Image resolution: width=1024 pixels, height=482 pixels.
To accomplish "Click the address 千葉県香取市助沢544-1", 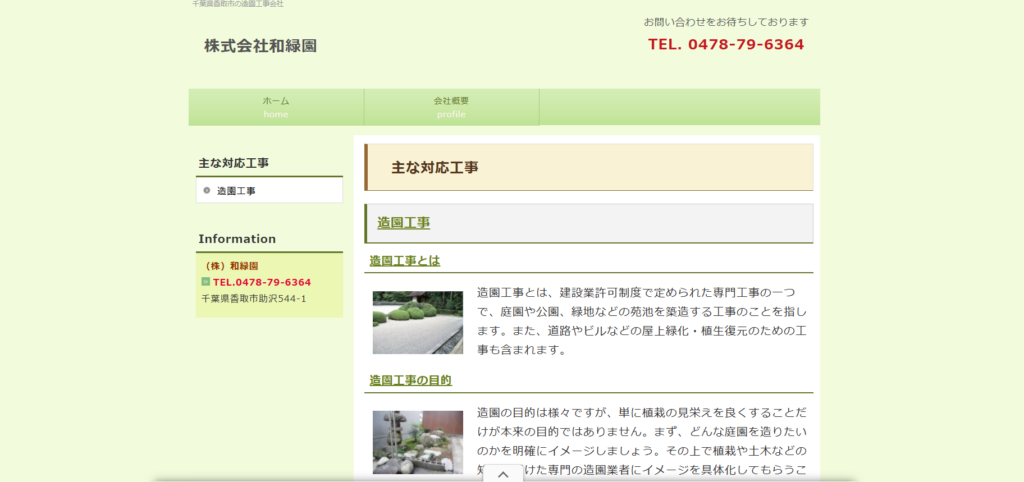I will coord(254,298).
